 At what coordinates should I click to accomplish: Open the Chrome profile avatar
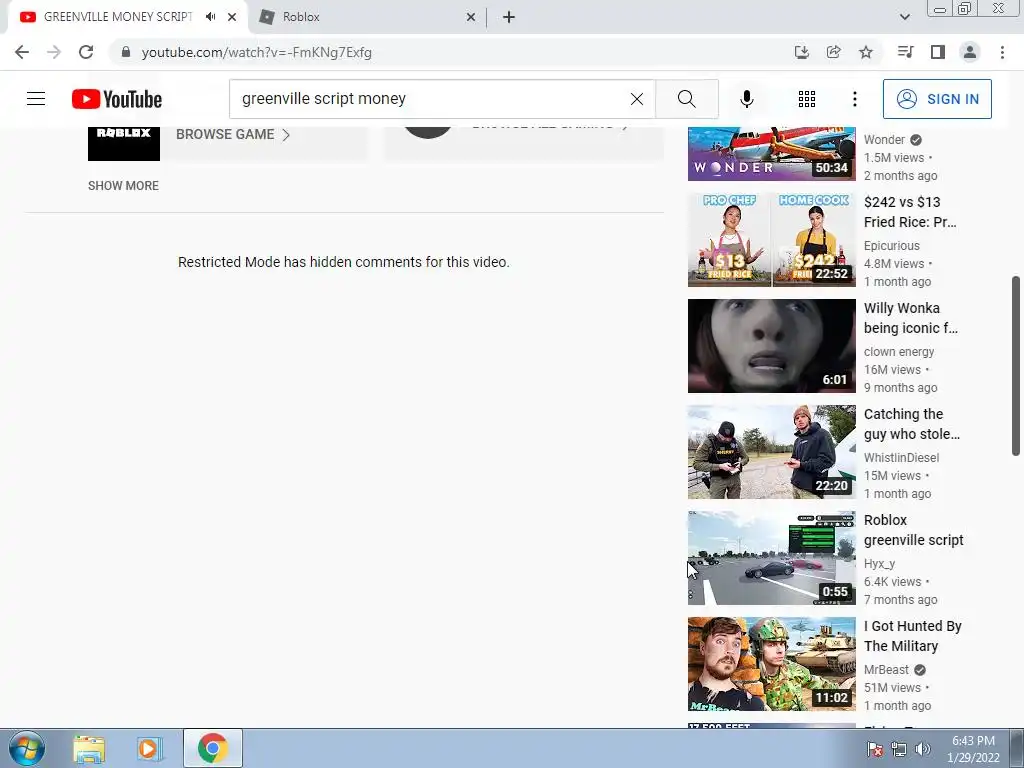(x=970, y=52)
